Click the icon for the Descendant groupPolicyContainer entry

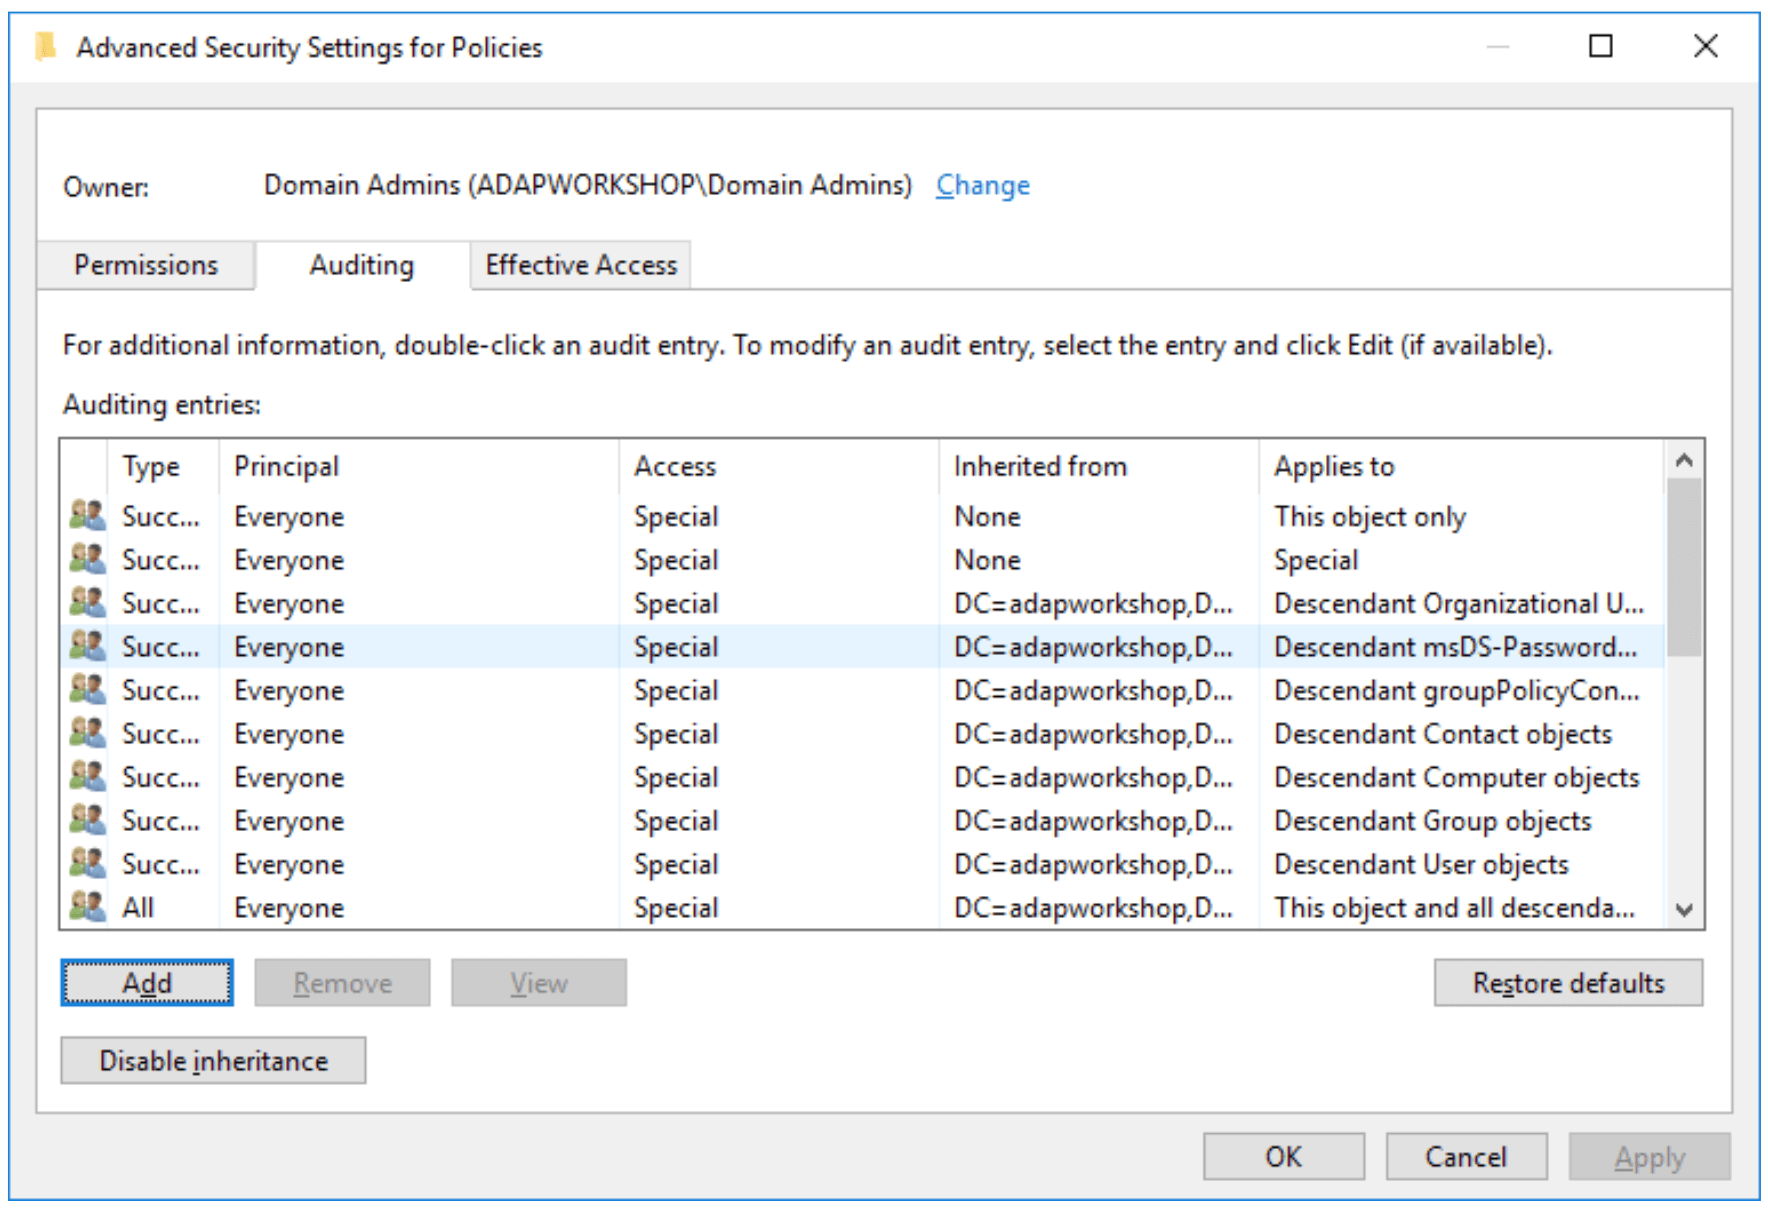[x=88, y=690]
